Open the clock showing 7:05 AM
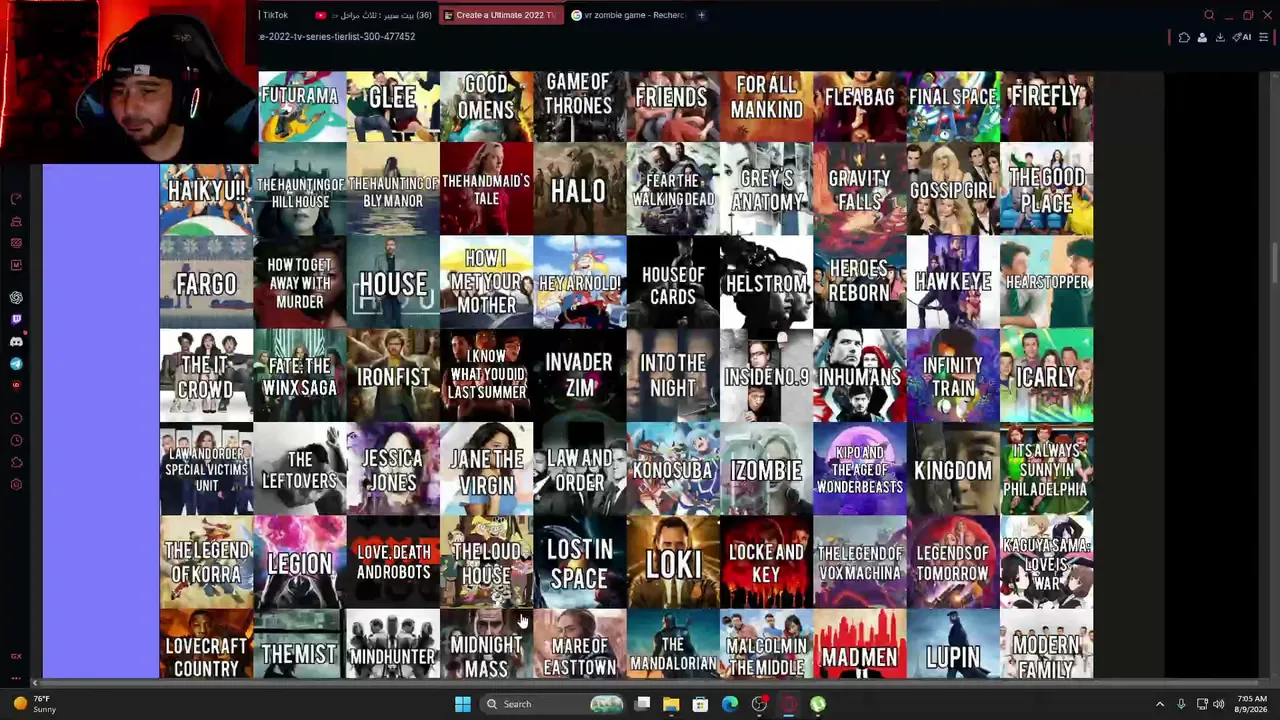 (x=1251, y=704)
